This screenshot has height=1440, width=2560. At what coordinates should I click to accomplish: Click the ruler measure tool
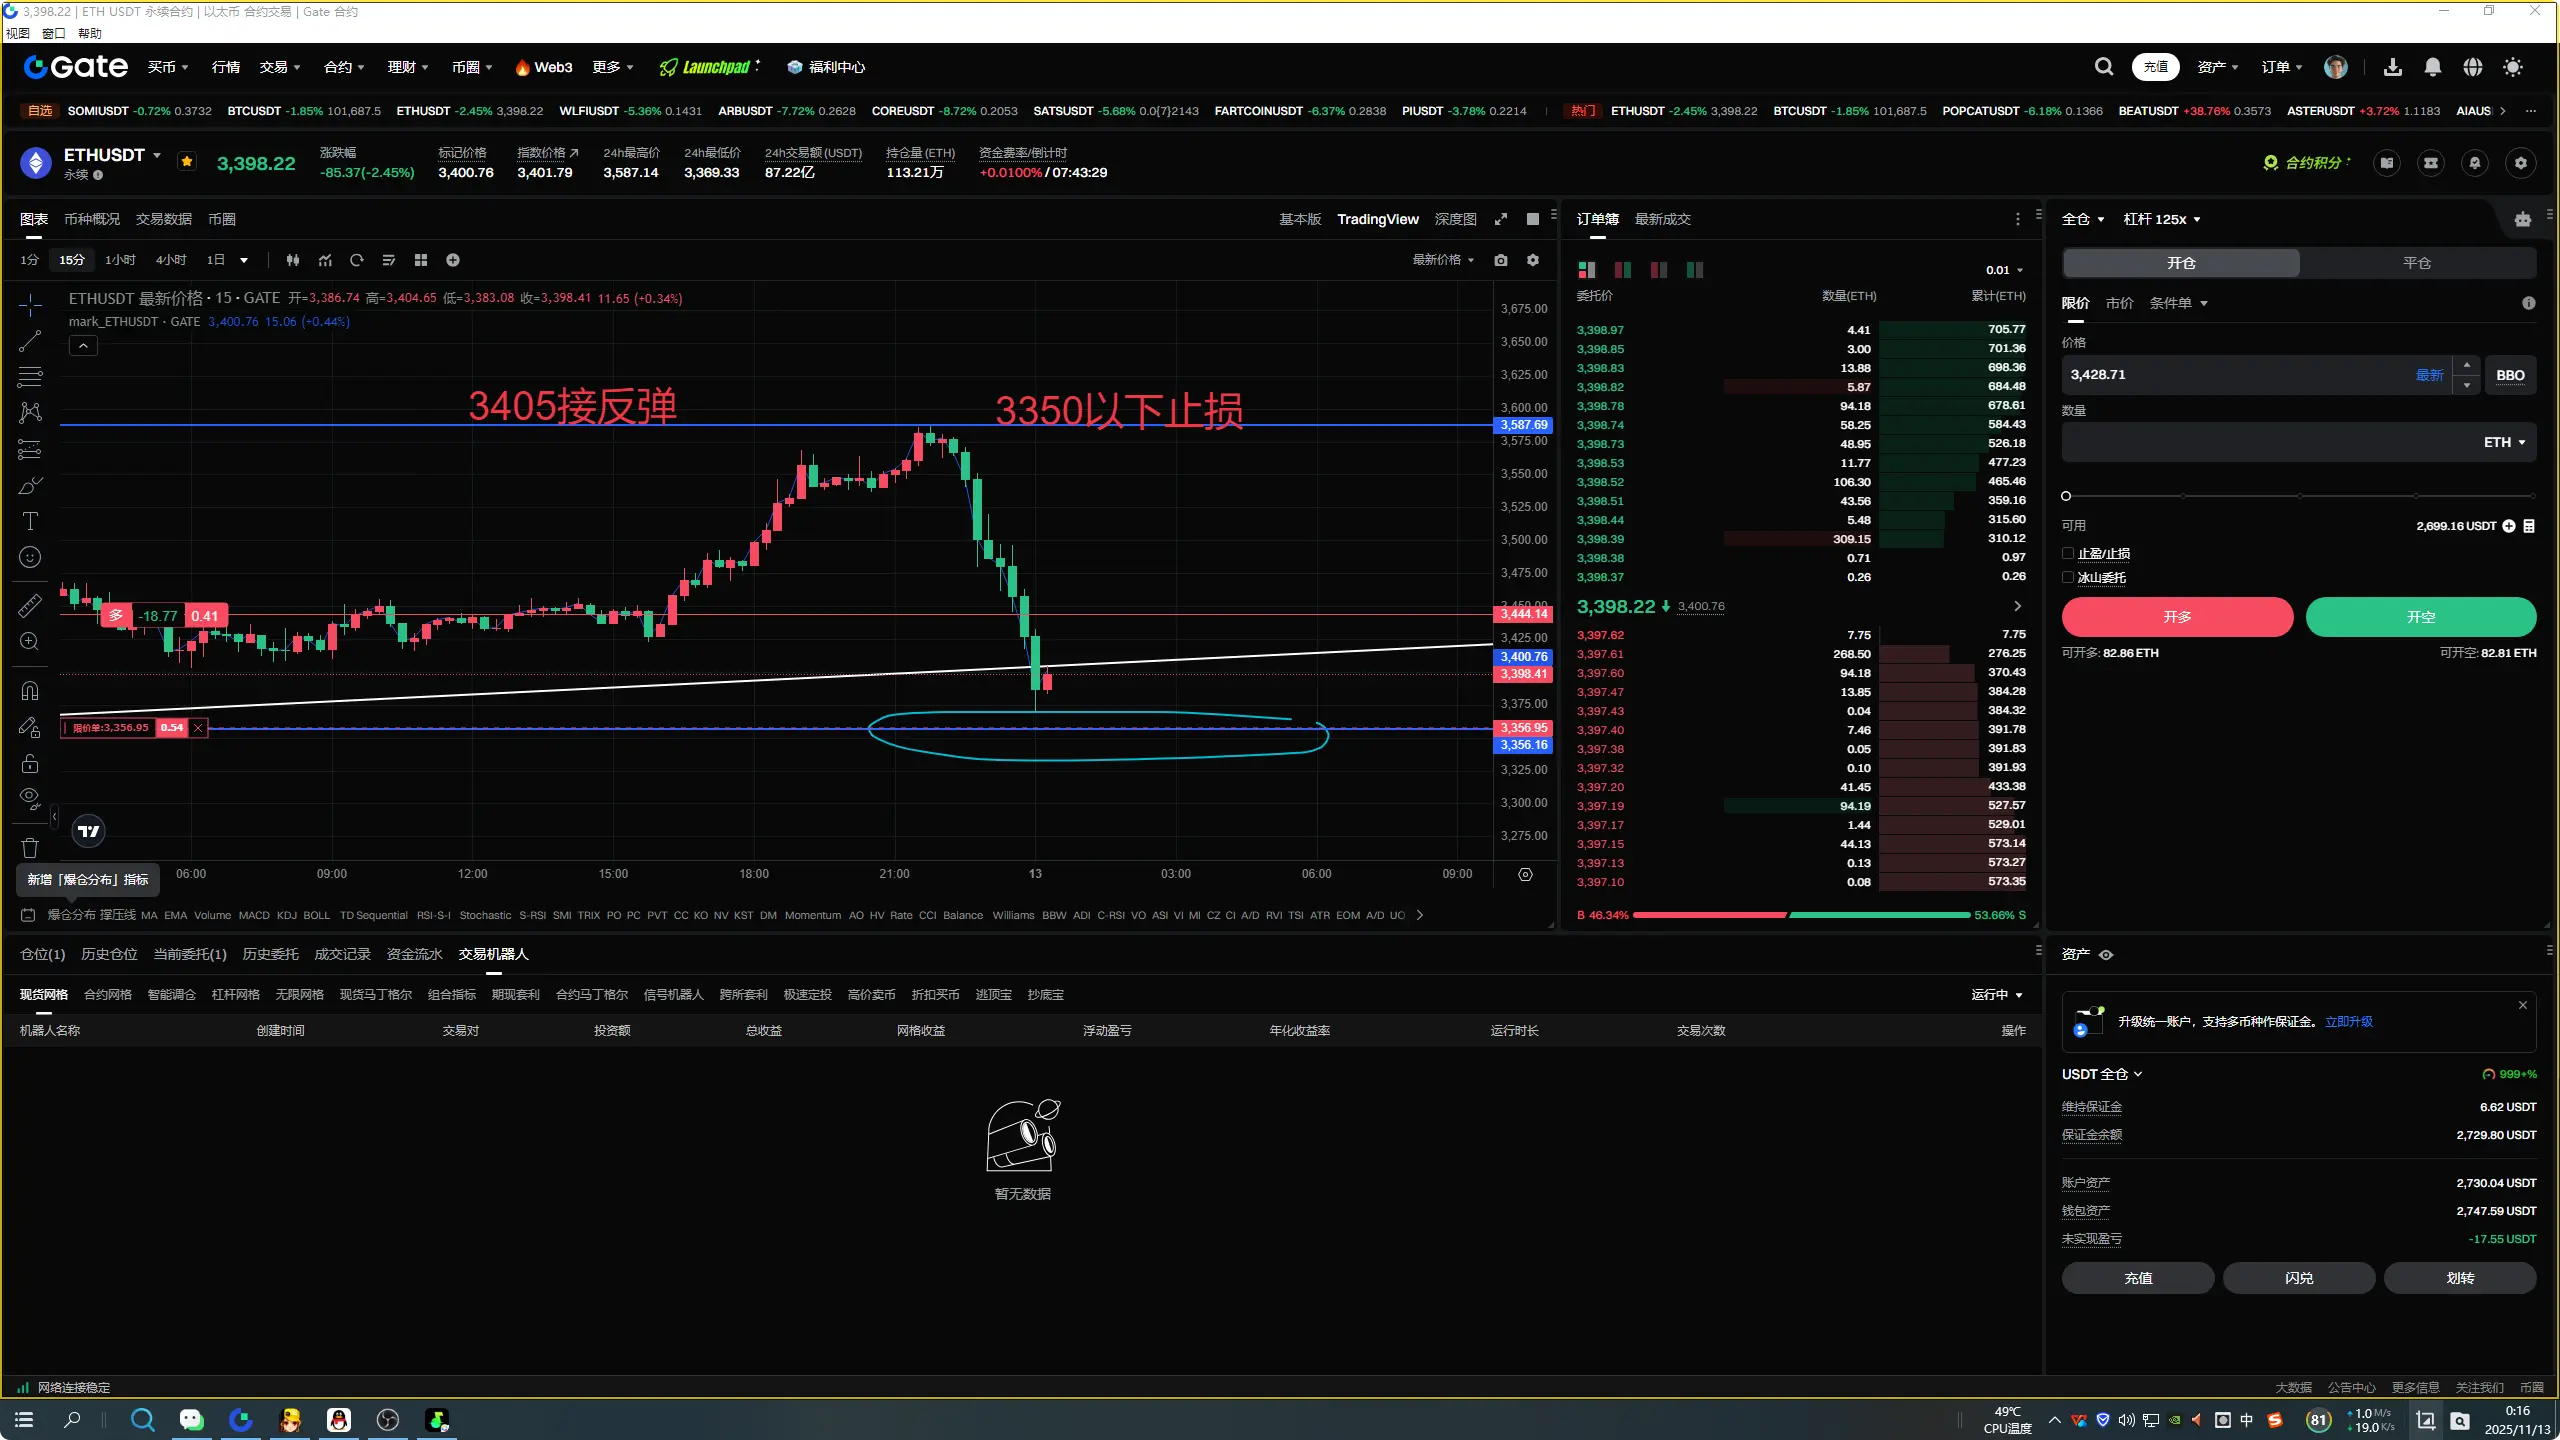click(x=30, y=605)
